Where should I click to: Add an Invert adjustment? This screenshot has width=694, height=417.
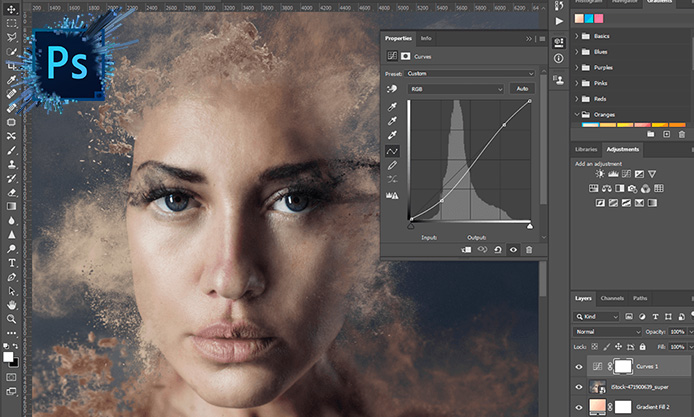[x=600, y=203]
